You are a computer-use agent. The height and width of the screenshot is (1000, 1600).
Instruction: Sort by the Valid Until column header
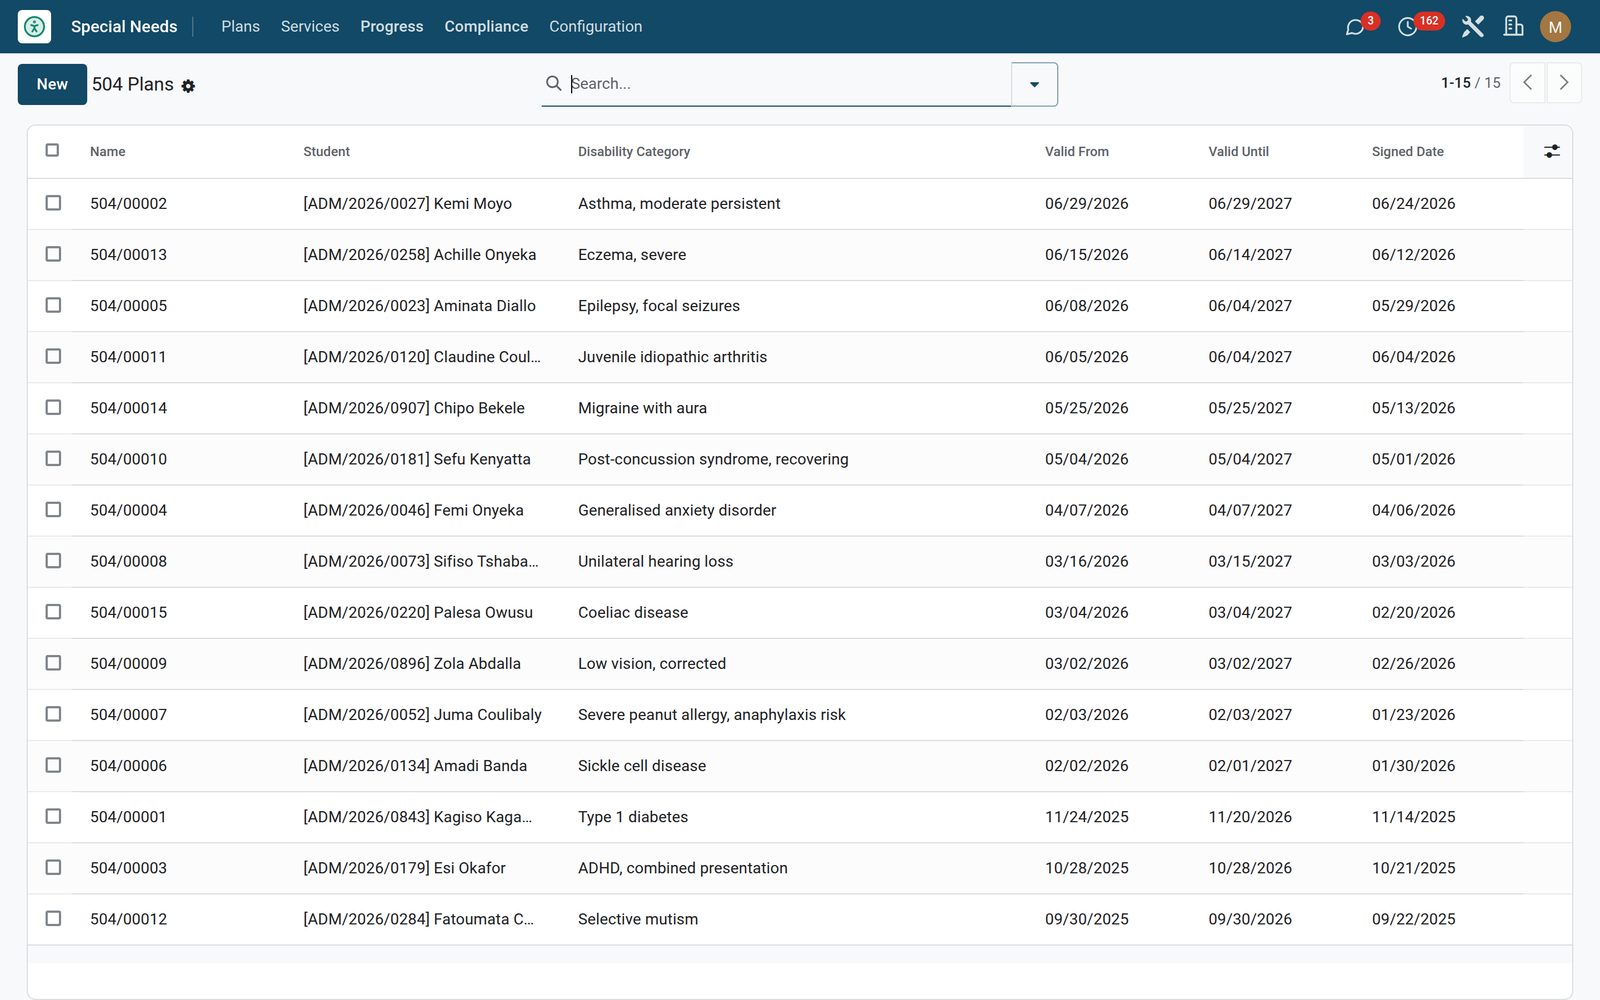coord(1238,152)
